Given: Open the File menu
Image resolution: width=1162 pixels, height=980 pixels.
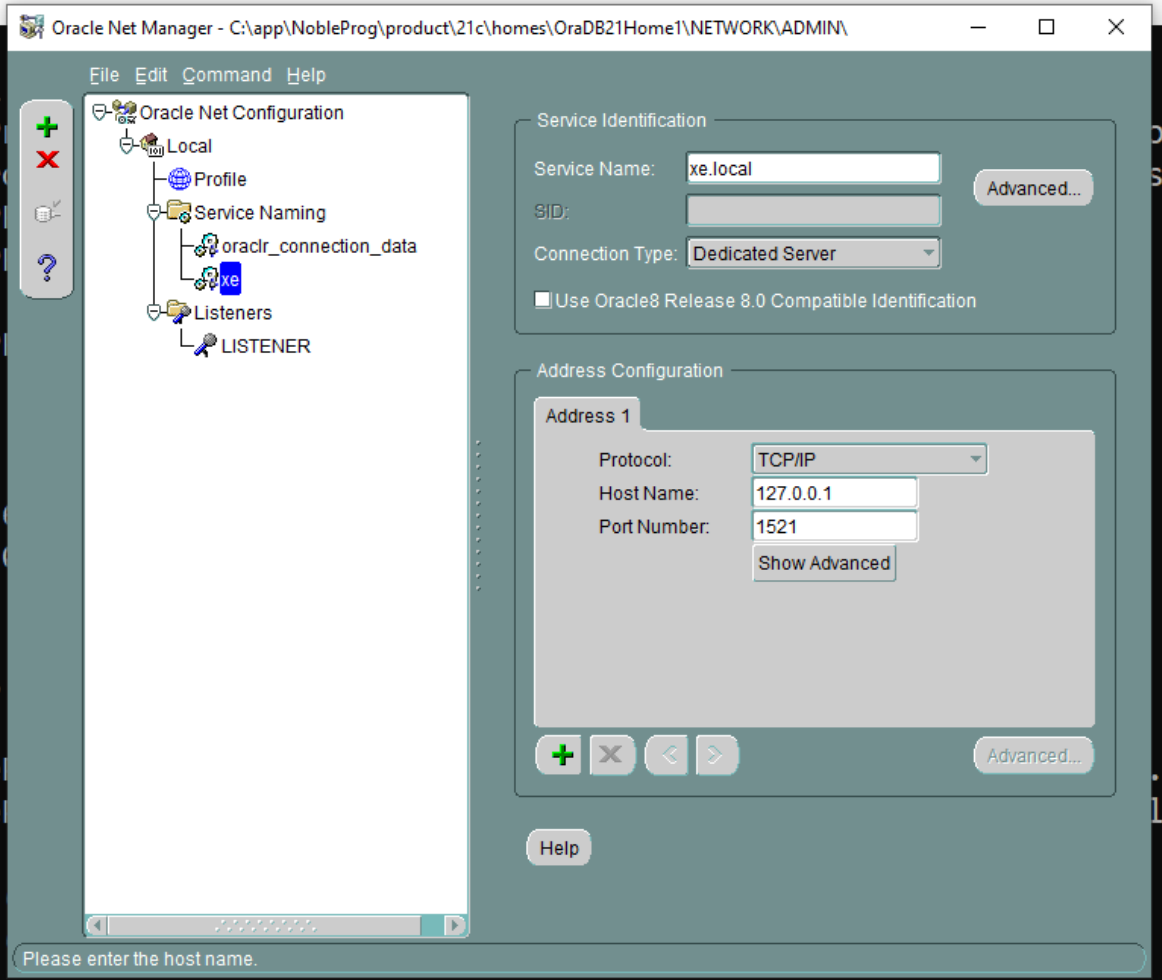Looking at the screenshot, I should 104,75.
